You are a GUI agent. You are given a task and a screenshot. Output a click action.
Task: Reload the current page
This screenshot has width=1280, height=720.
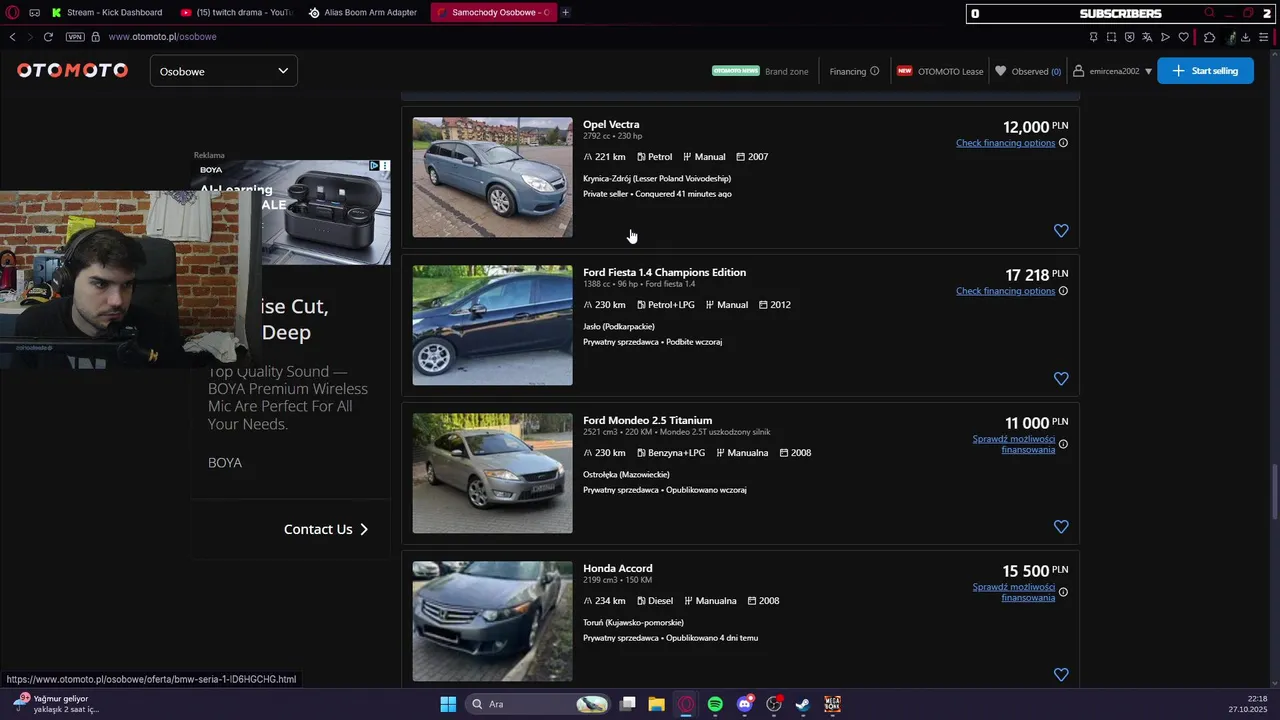coord(48,37)
